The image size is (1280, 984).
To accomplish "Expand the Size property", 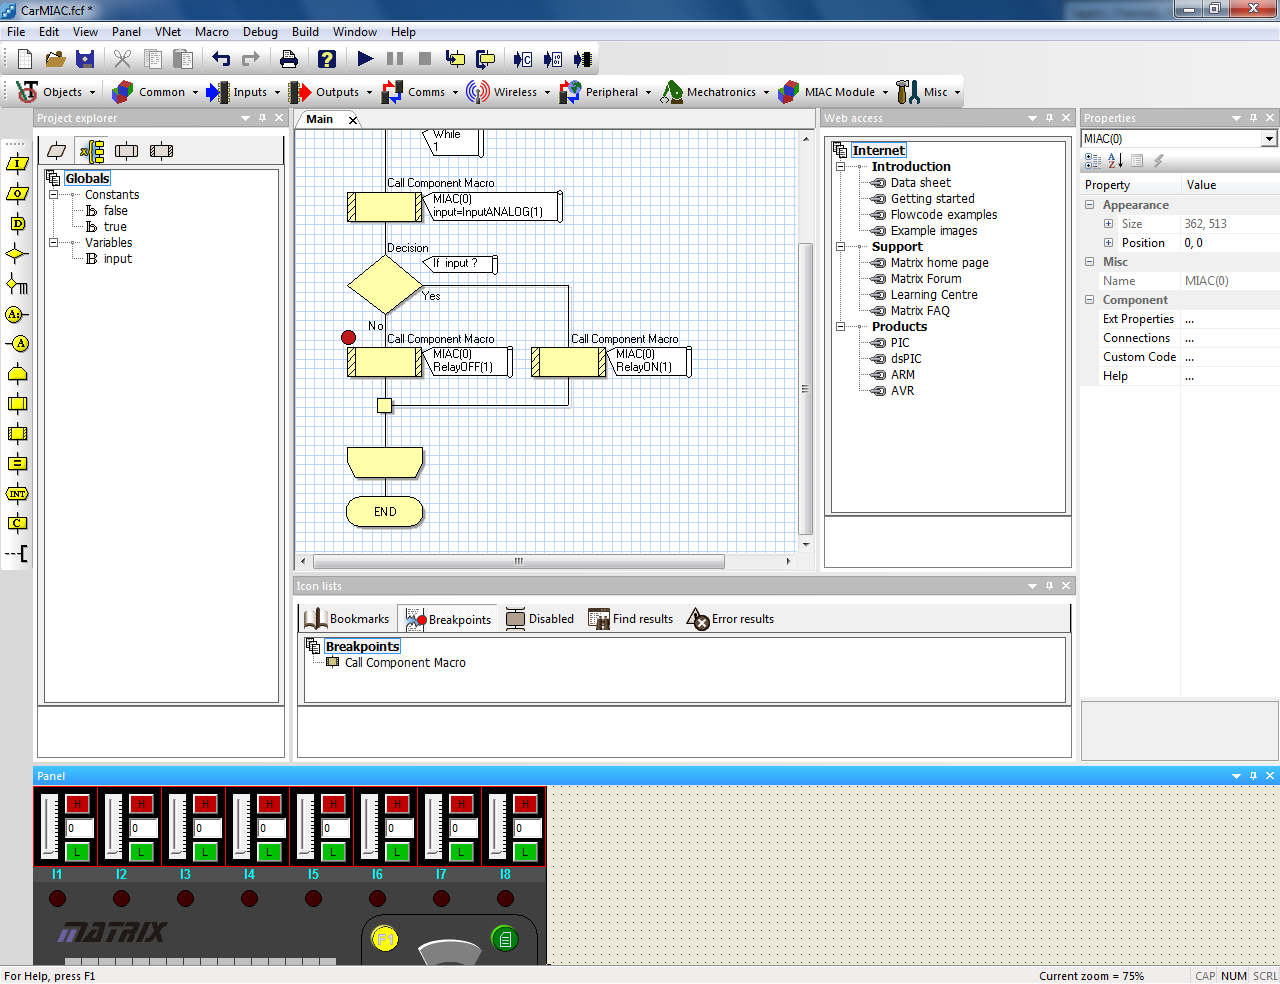I will pyautogui.click(x=1108, y=224).
